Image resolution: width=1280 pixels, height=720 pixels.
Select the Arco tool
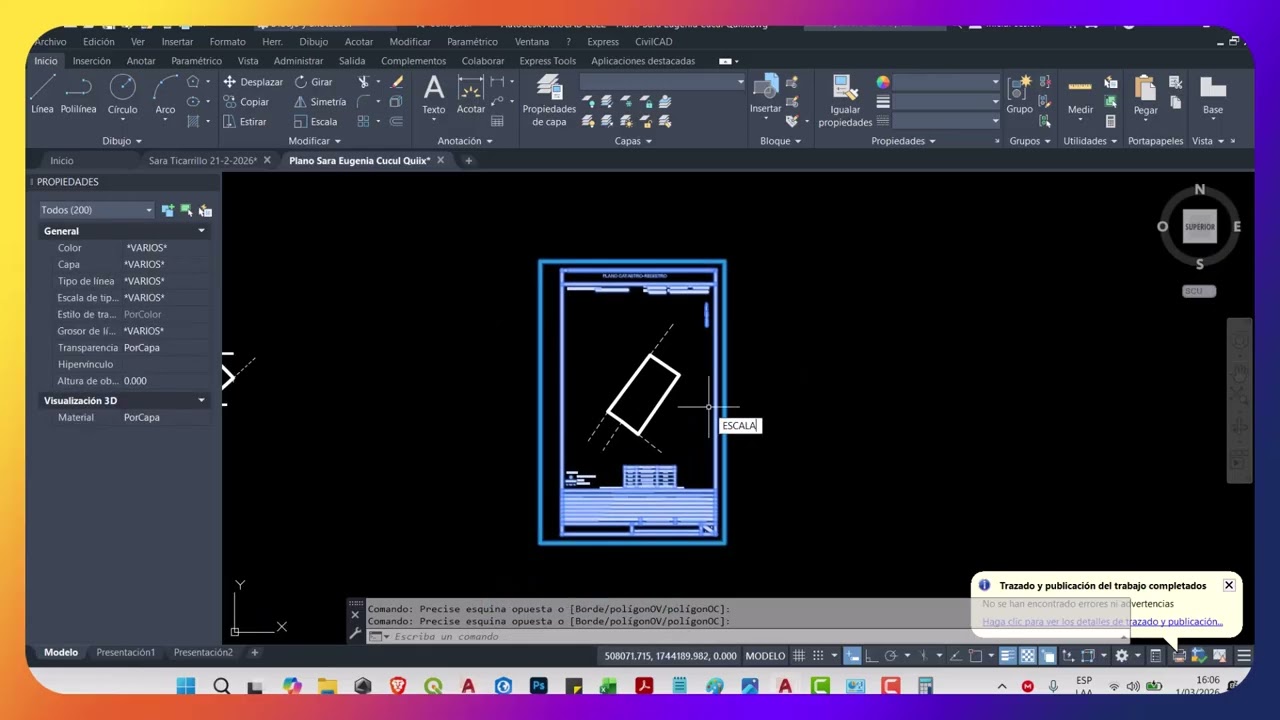(165, 96)
